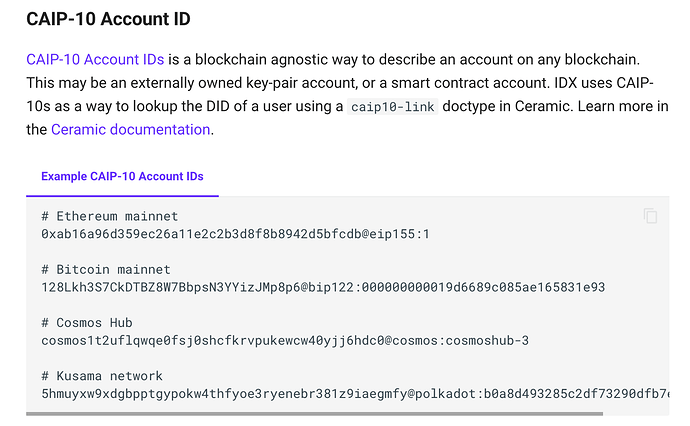Click the Bitcoin 128Lkh address text
The width and height of the screenshot is (690, 426).
(170, 287)
